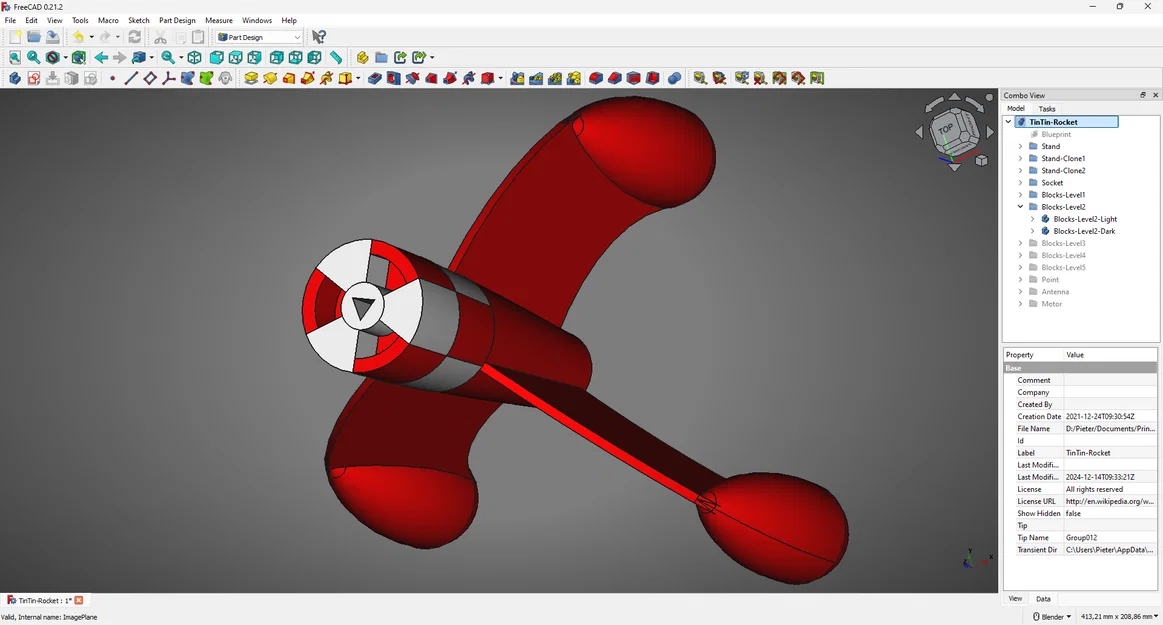1163x625 pixels.
Task: Click the small cube under navigation cube
Action: click(x=981, y=161)
